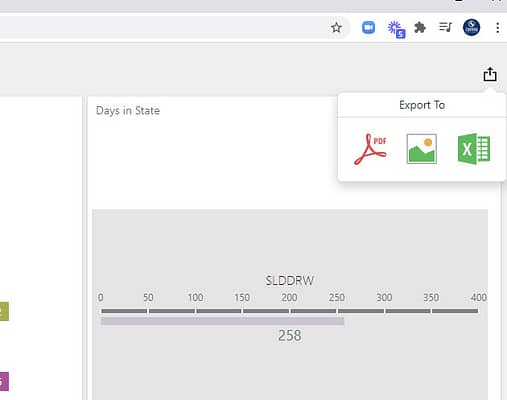507x400 pixels.
Task: Export the dashboard as an image
Action: [x=422, y=149]
